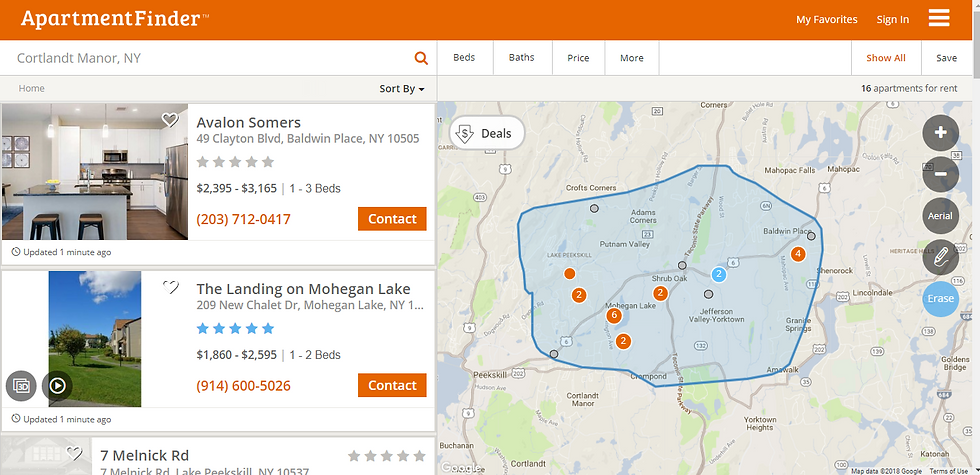Open the Price filter dropdown
The width and height of the screenshot is (980, 475).
point(578,58)
